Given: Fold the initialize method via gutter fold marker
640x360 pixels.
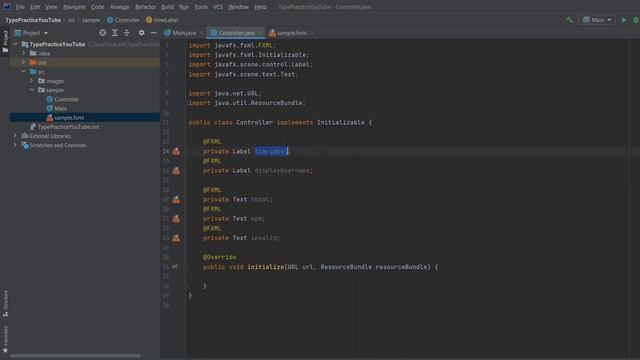Looking at the screenshot, I should coord(185,267).
